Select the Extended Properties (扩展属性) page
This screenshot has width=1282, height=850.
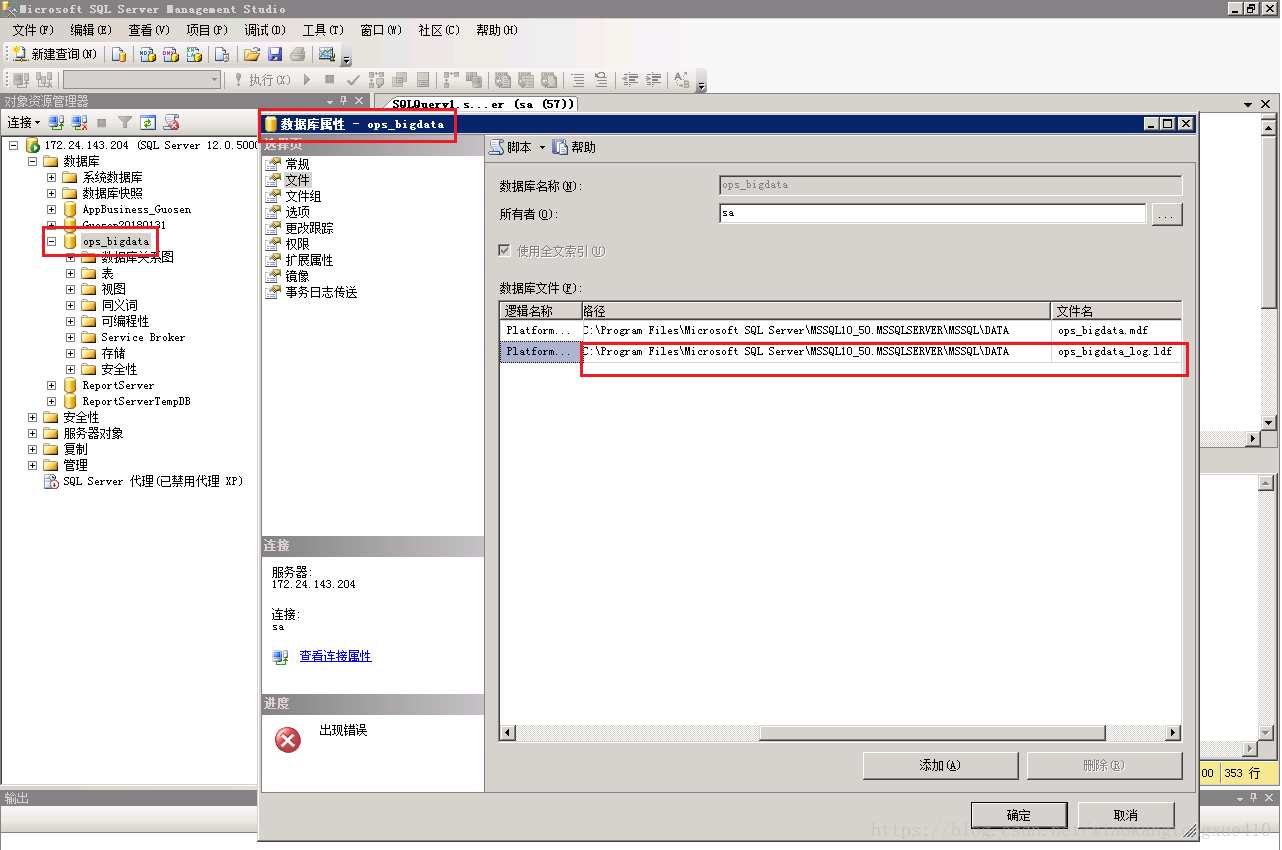(x=309, y=260)
